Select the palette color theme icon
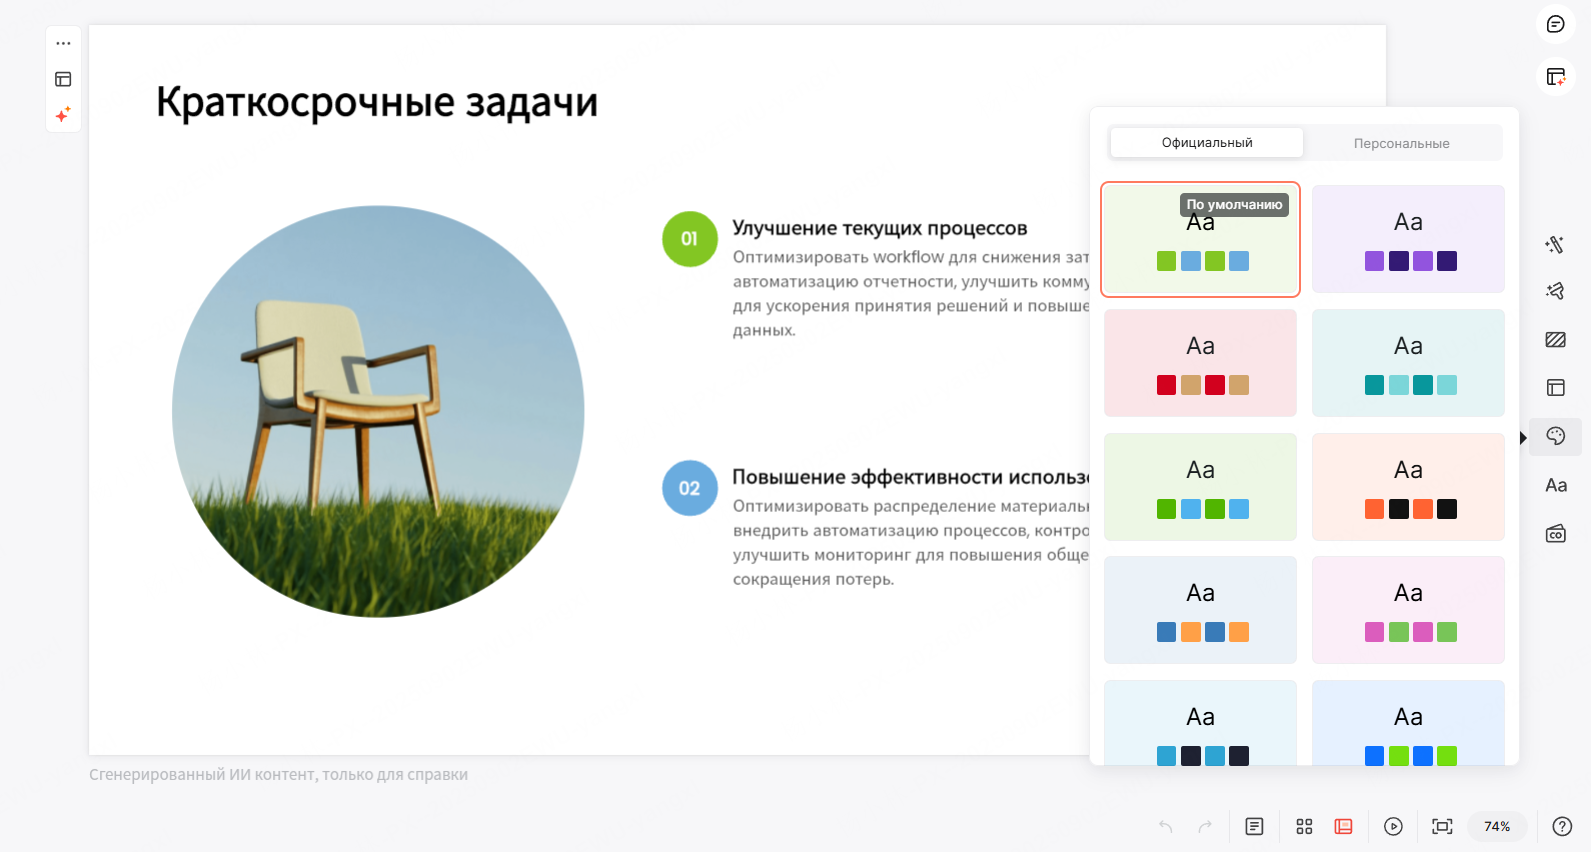 coord(1555,436)
